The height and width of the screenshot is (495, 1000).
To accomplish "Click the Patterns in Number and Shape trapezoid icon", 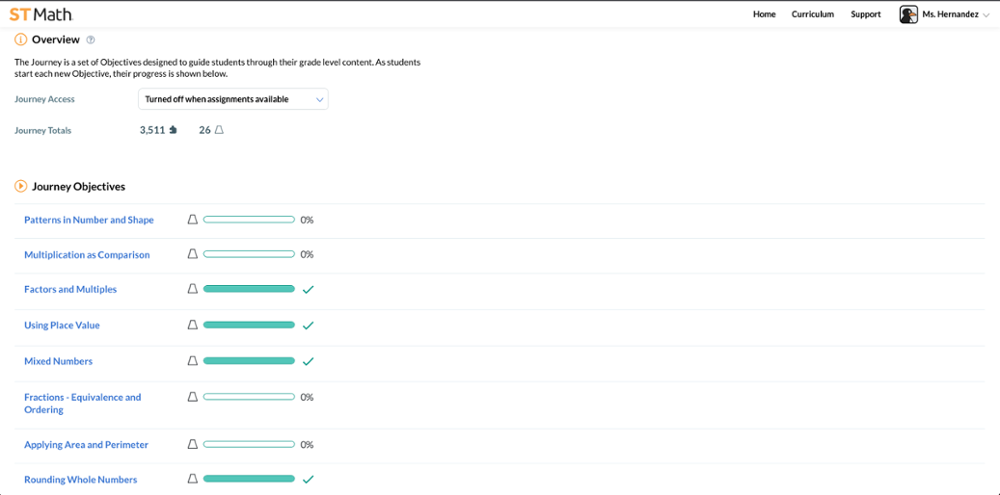I will 193,219.
